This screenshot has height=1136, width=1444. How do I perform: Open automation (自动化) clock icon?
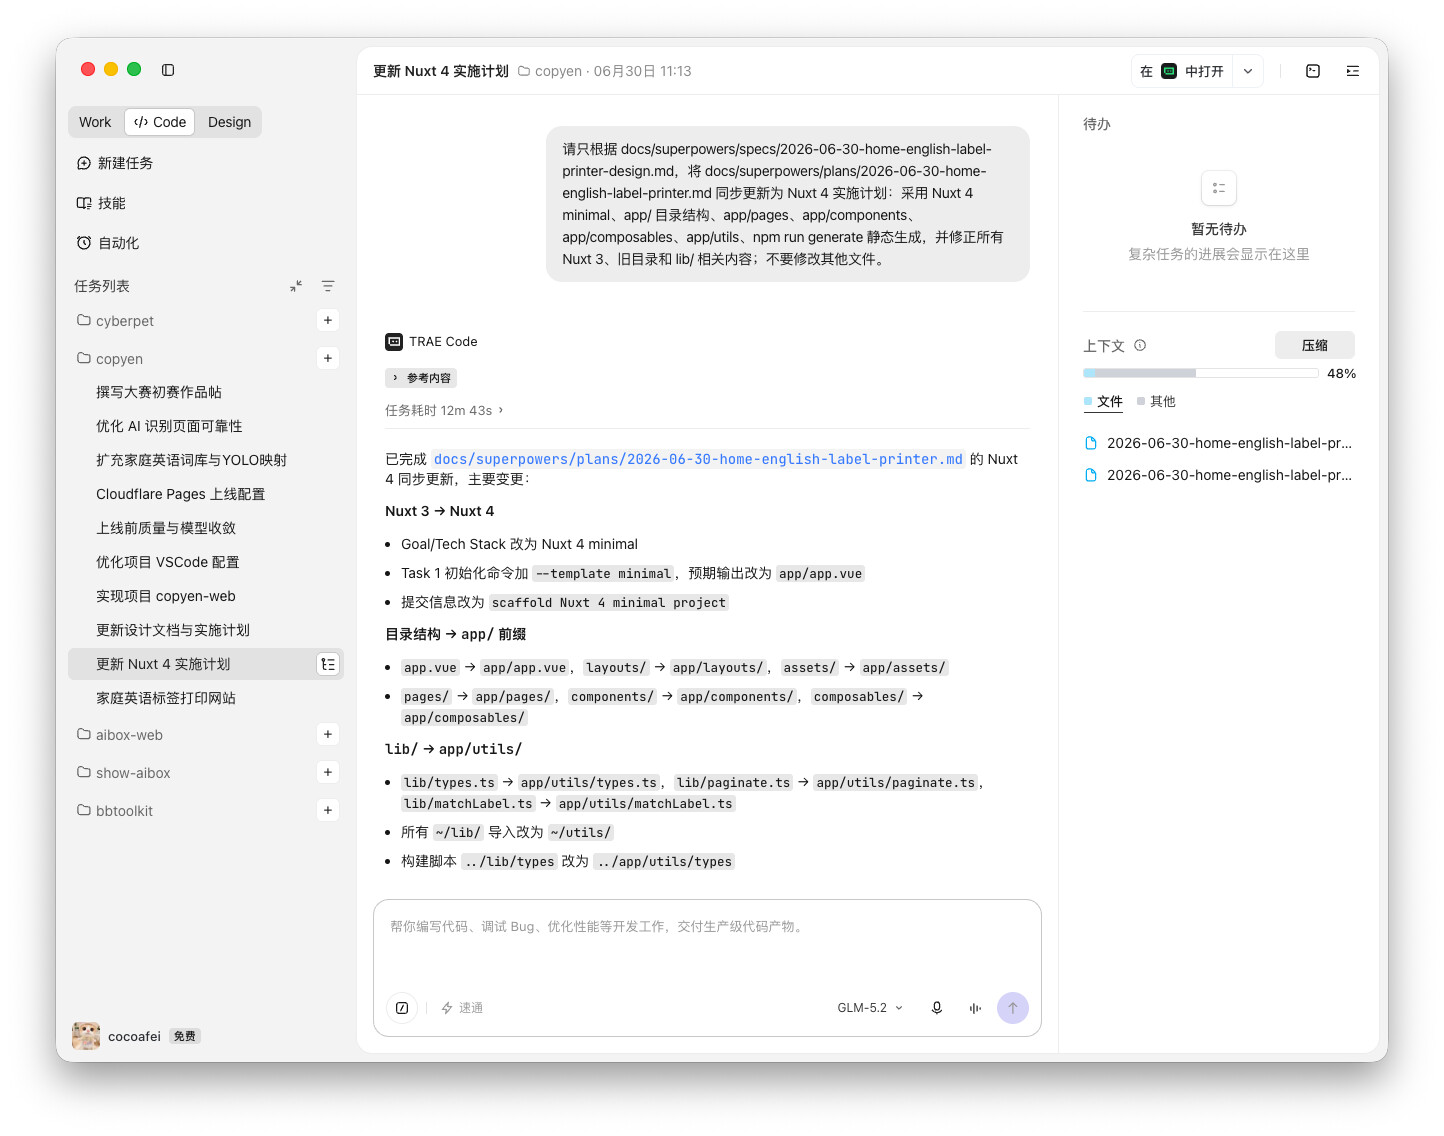84,243
